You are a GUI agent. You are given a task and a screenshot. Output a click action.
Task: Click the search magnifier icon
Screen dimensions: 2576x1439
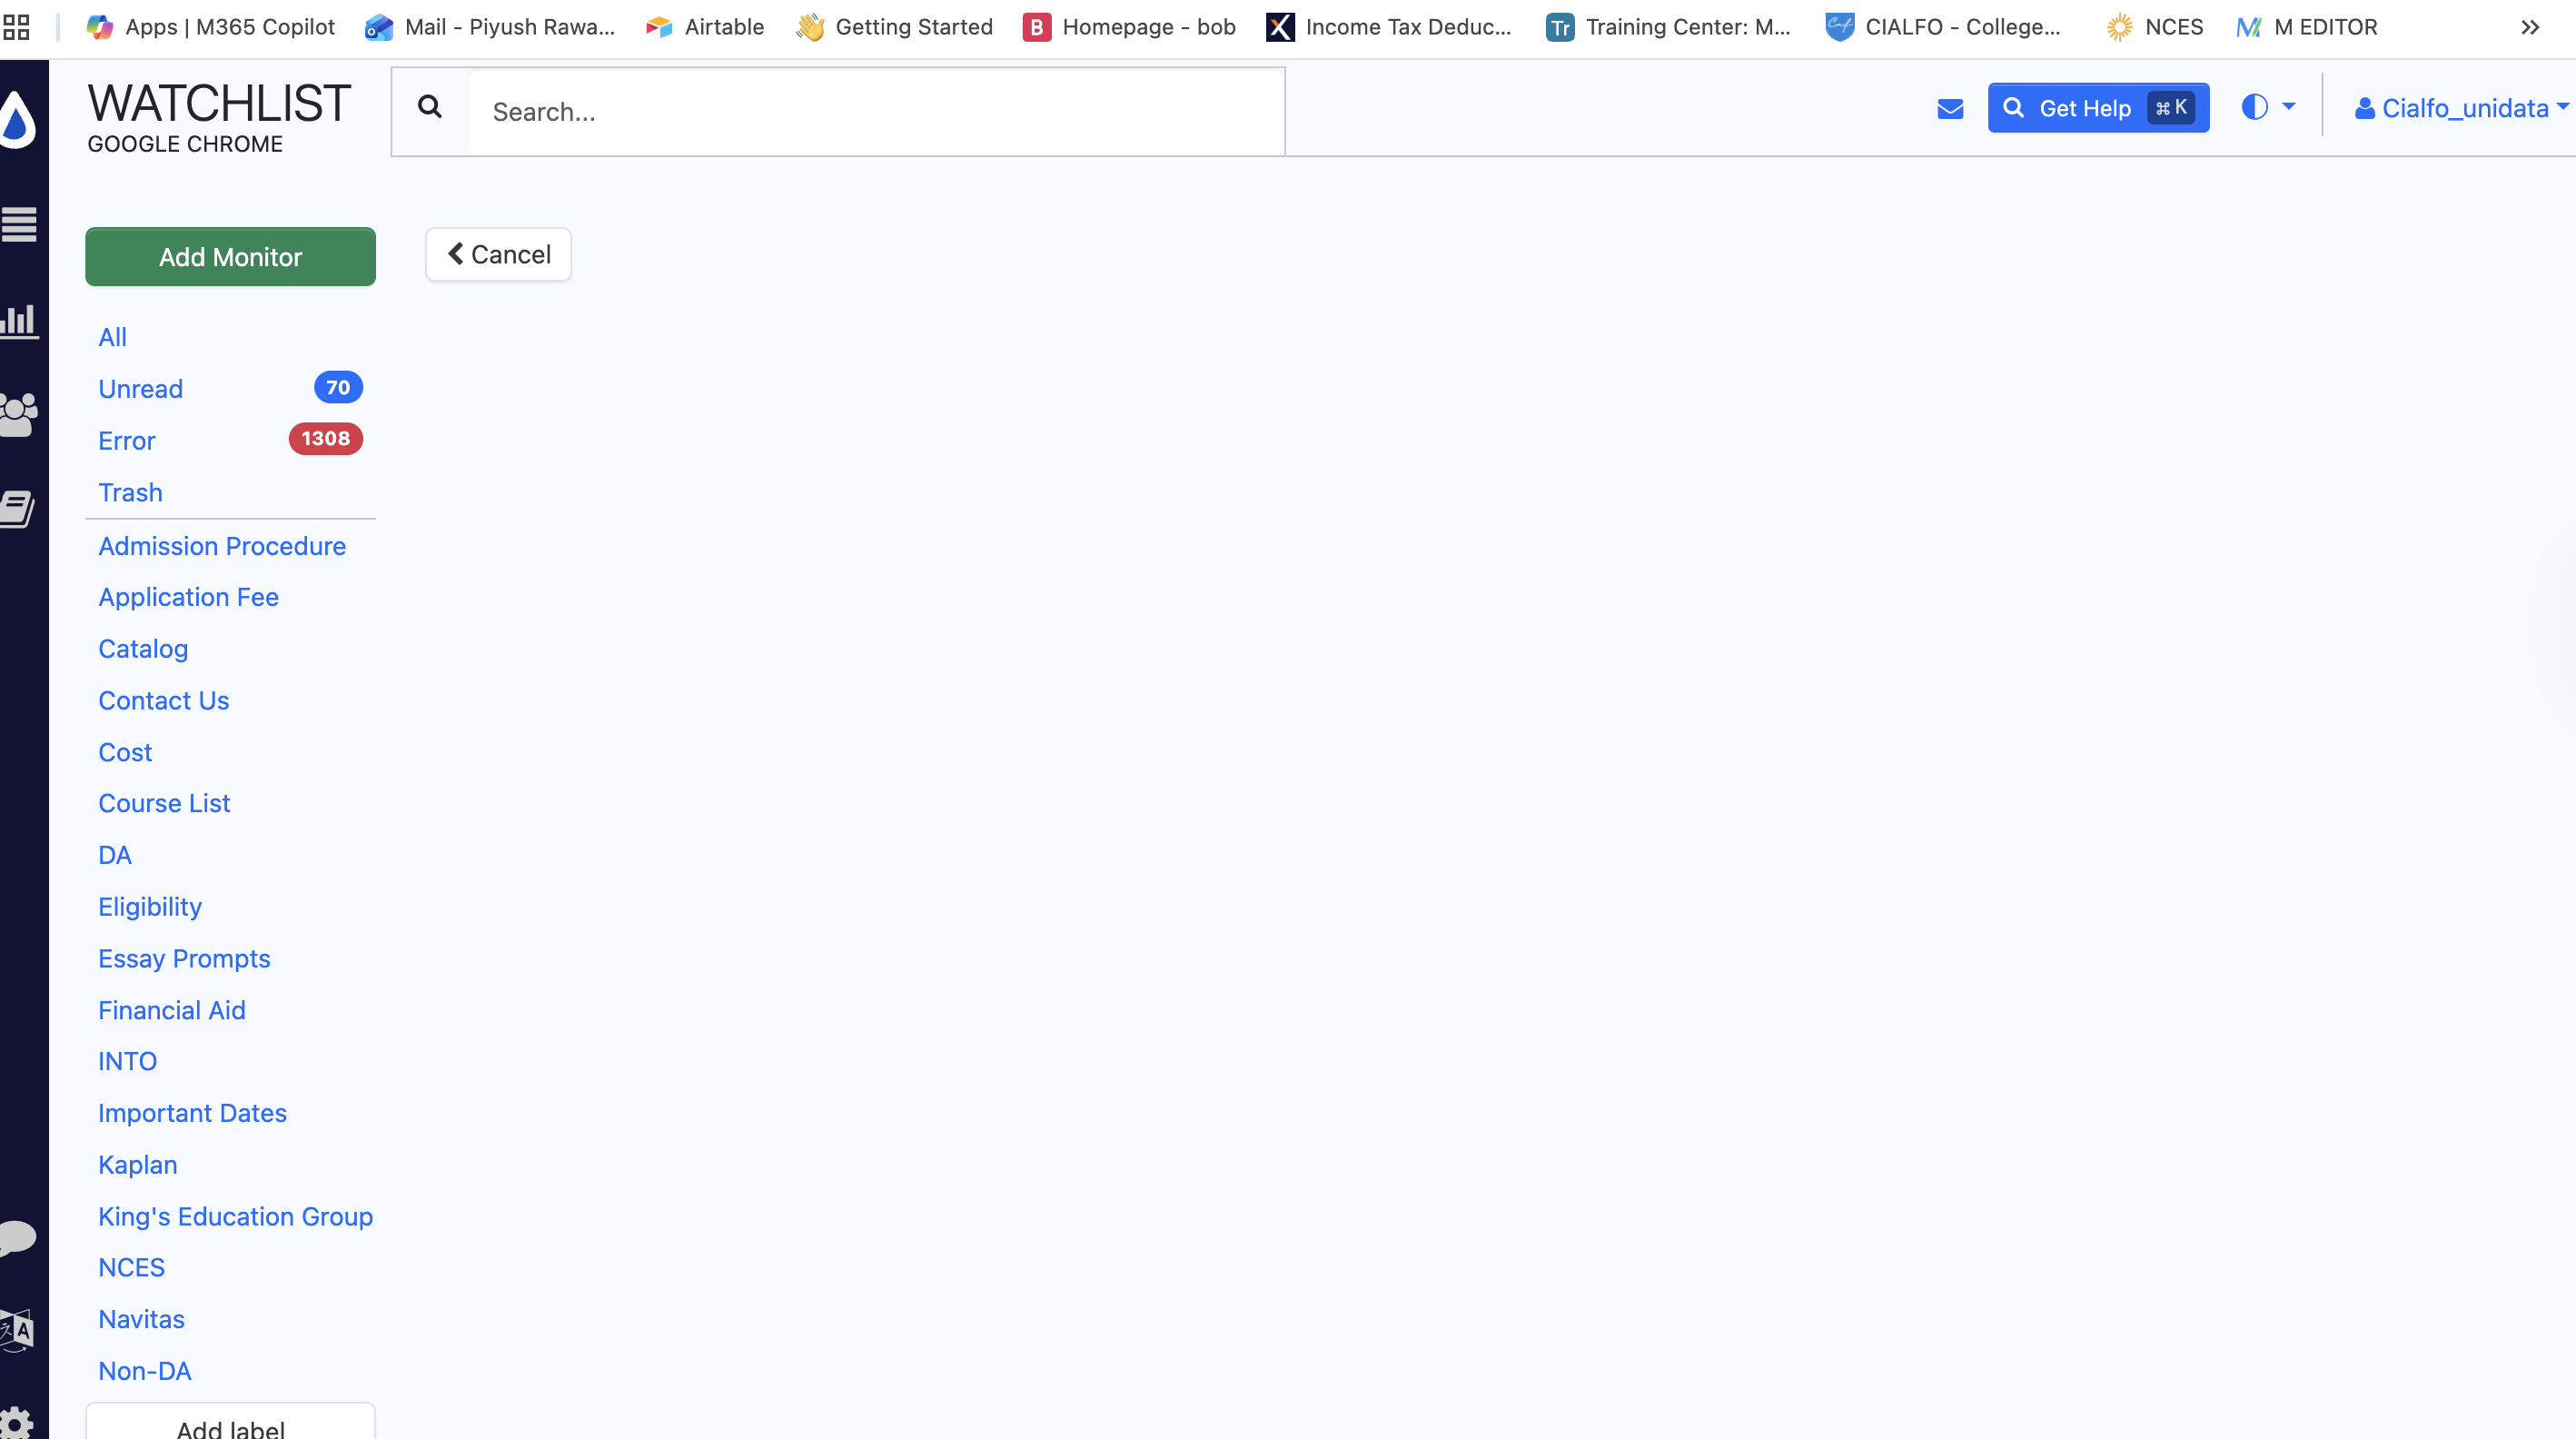(x=430, y=107)
